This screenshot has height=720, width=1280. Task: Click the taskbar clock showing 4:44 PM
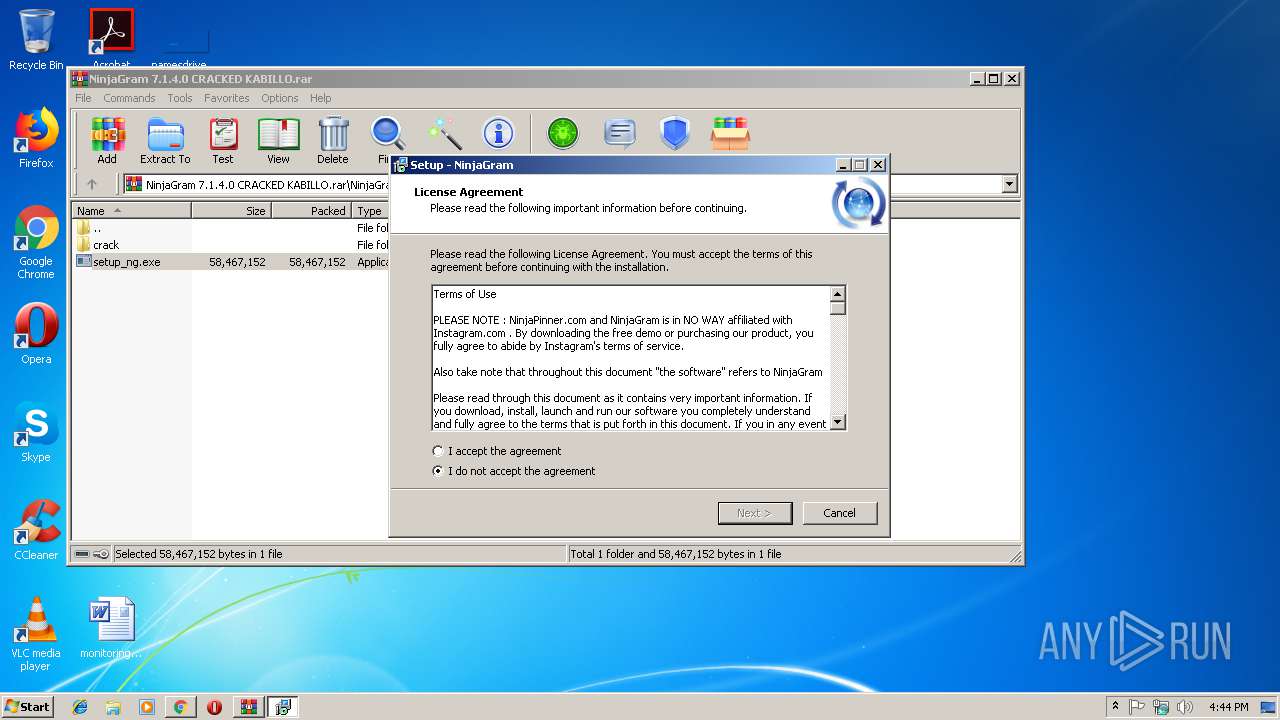point(1228,707)
